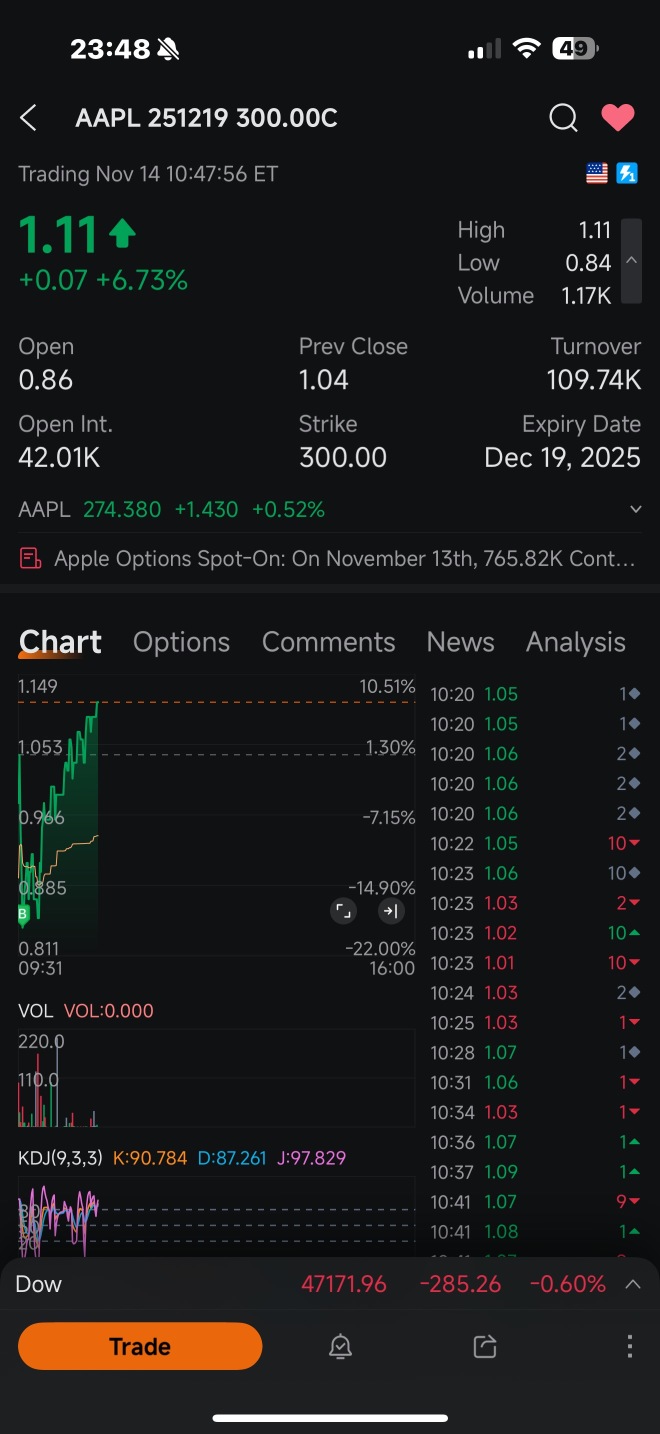Open the News tab

[x=460, y=642]
